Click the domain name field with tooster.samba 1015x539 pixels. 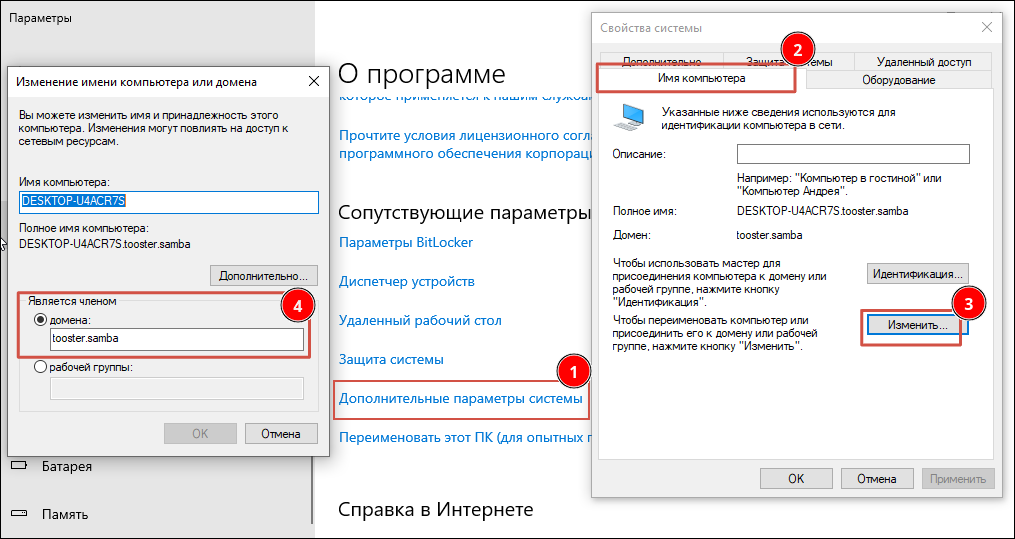(x=176, y=340)
